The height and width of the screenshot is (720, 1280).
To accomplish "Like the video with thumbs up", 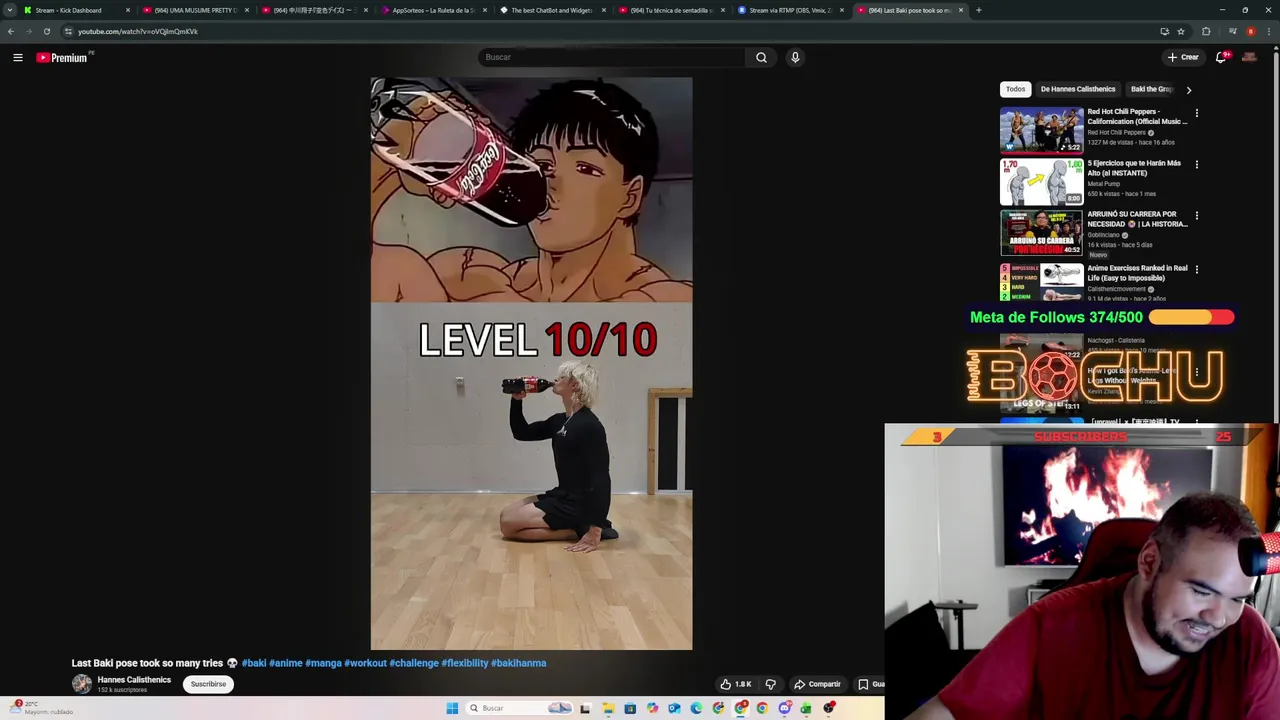I will pos(736,684).
